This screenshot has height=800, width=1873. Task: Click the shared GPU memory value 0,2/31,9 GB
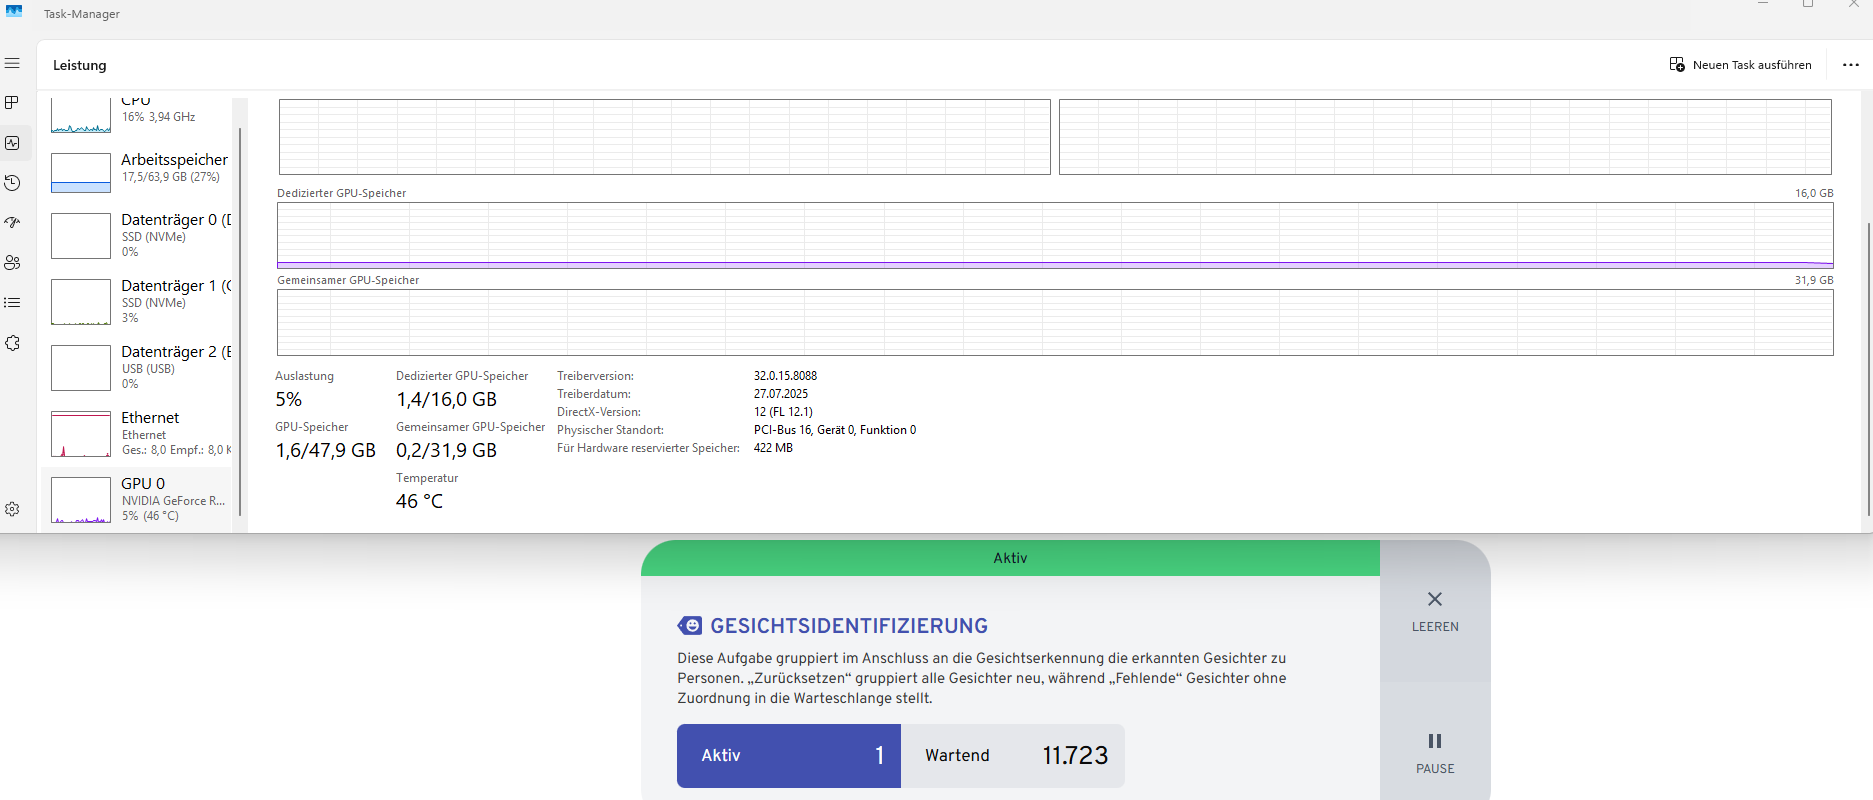click(446, 450)
